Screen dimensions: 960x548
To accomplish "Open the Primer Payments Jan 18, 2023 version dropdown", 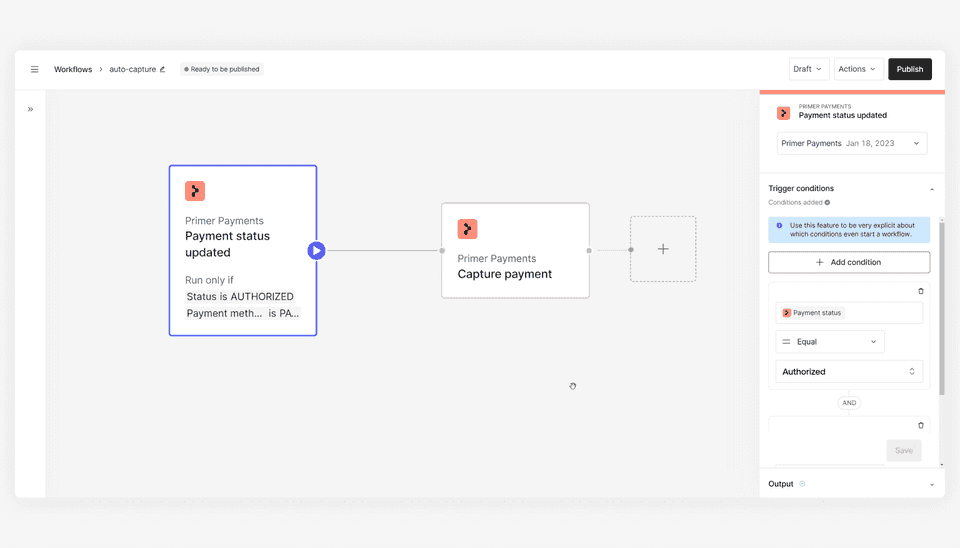I will [x=852, y=143].
